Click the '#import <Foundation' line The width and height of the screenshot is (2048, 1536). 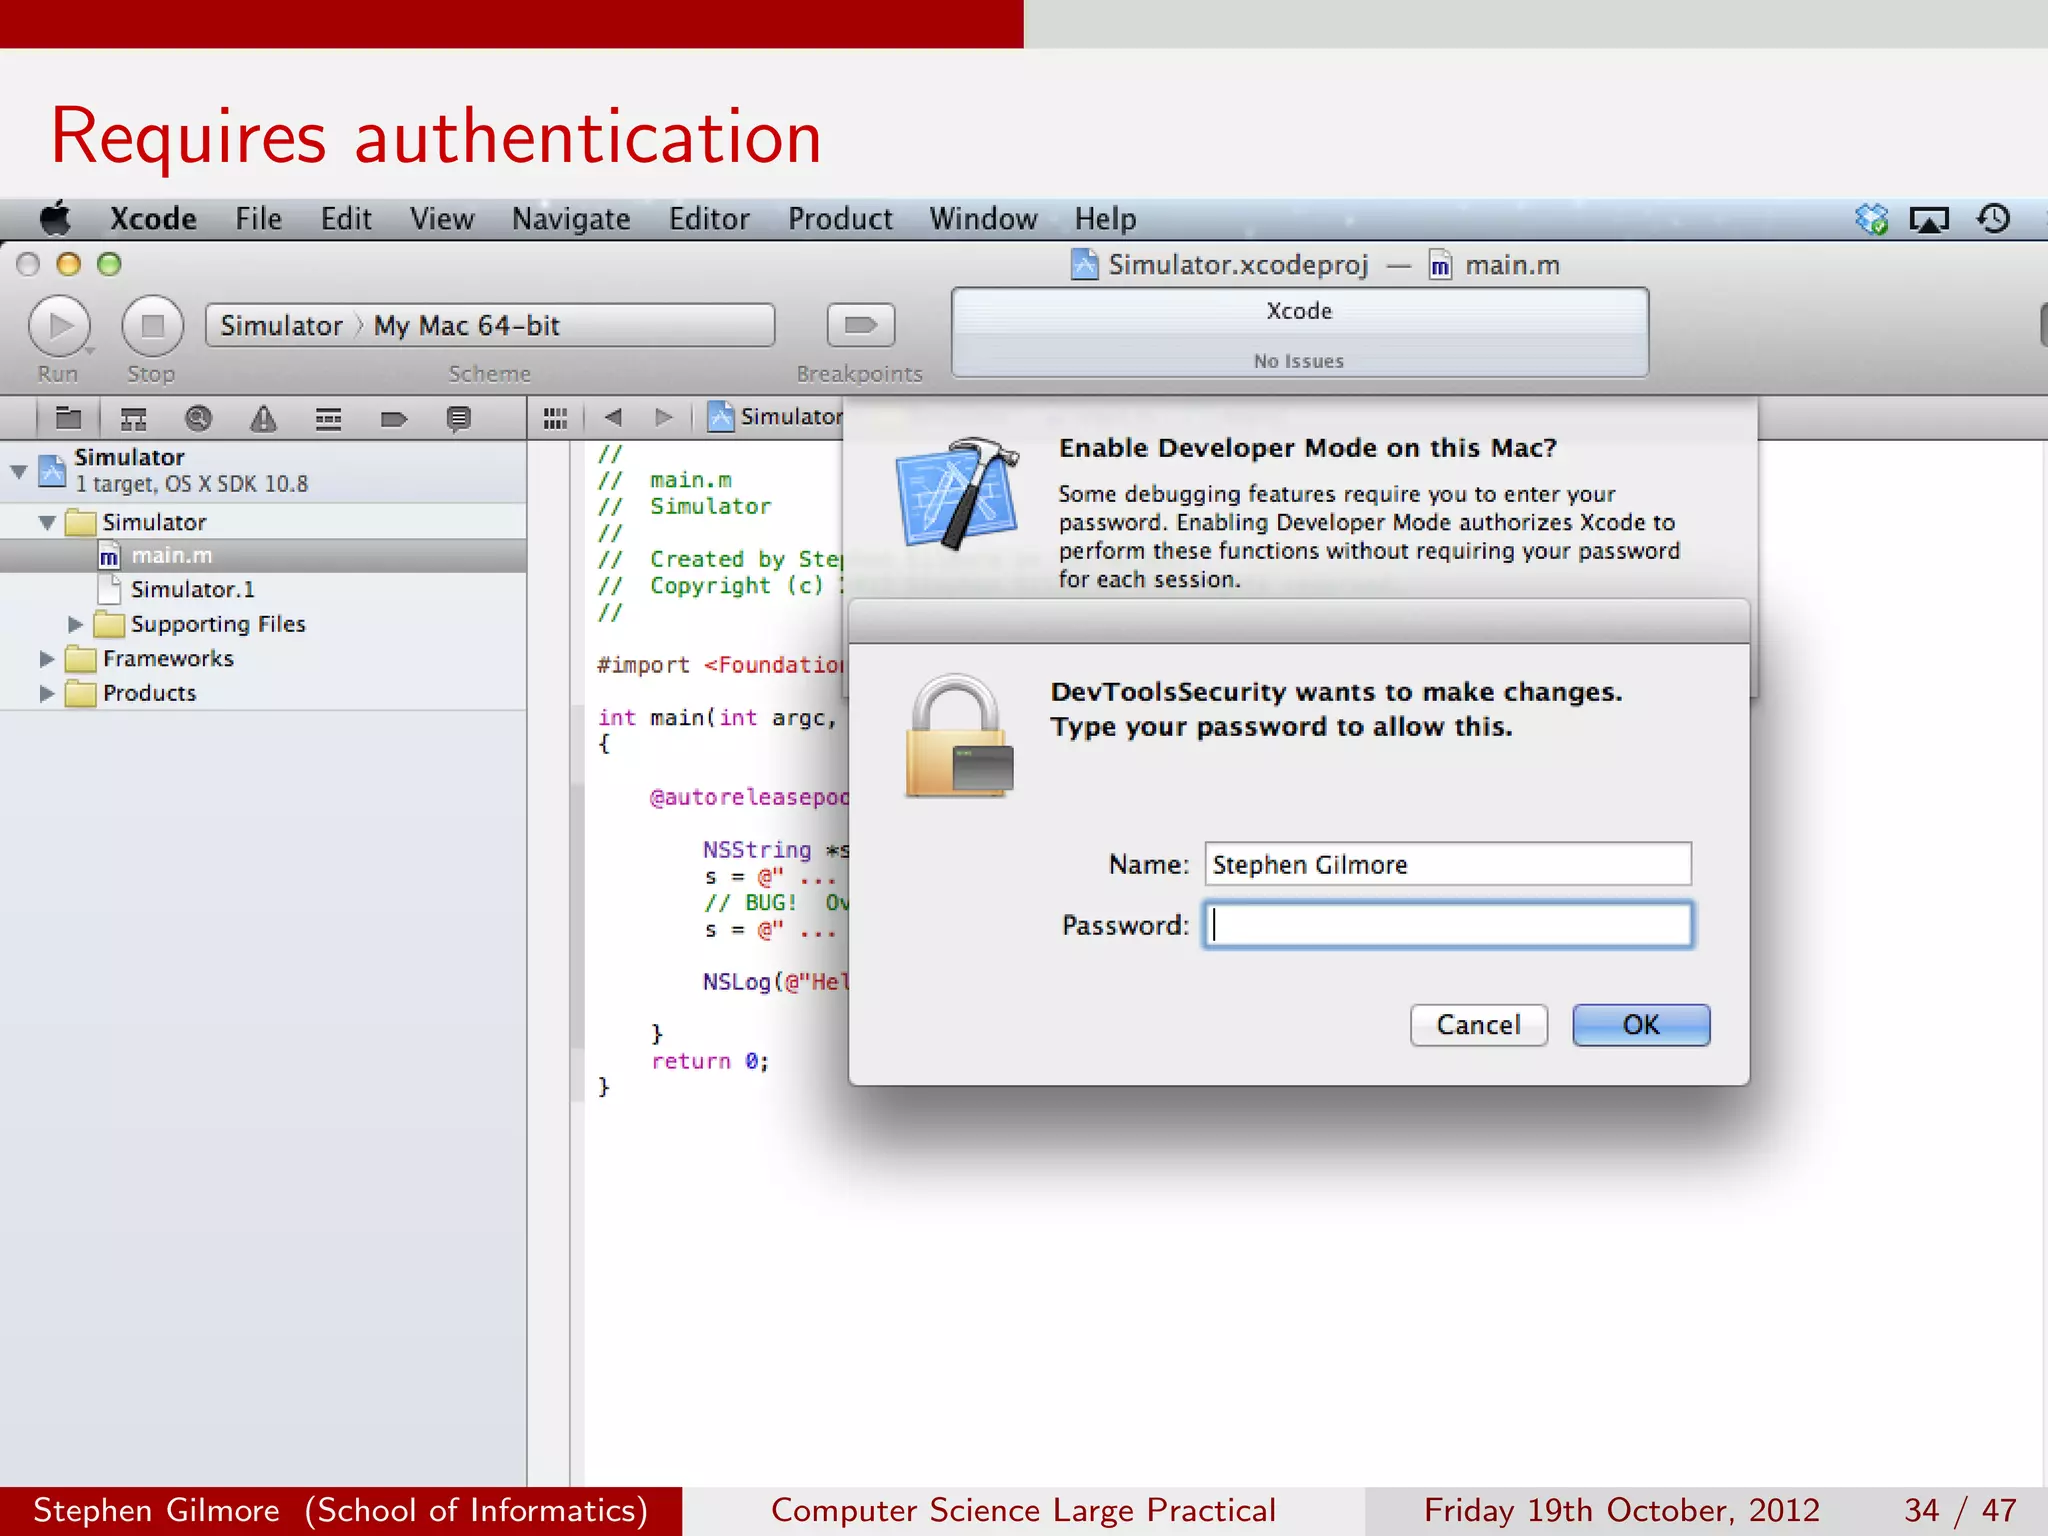click(x=720, y=665)
